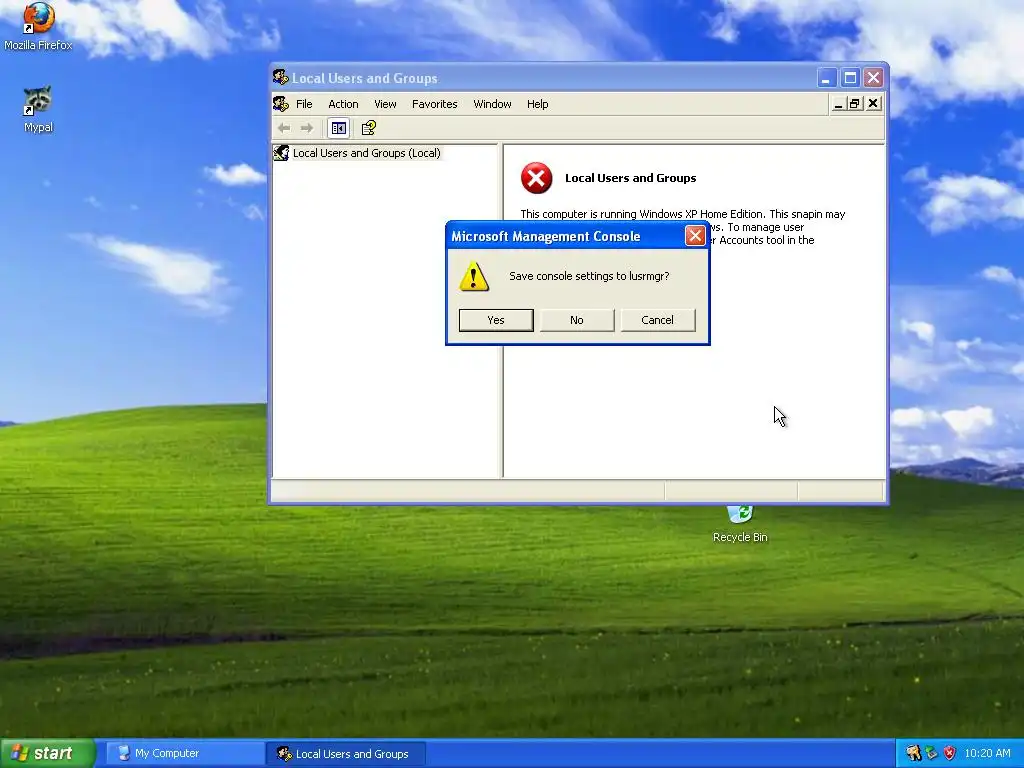The image size is (1024, 768).
Task: Open the Action menu
Action: (343, 104)
